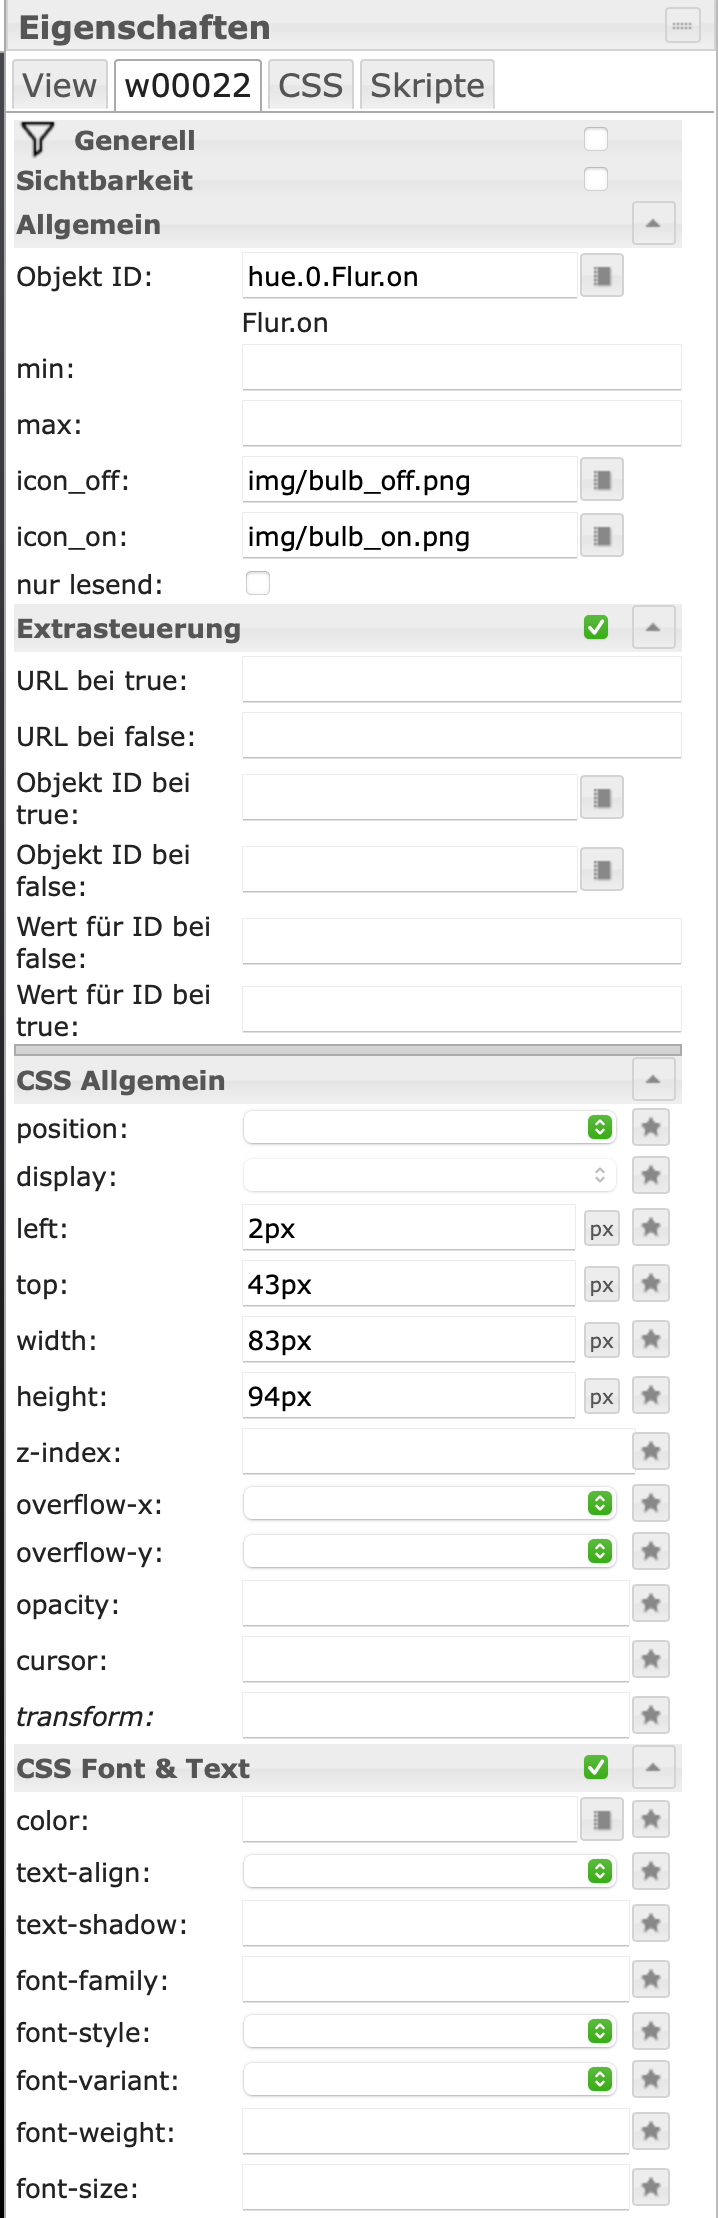Open object selector for Objekt ID bei true

click(x=602, y=798)
